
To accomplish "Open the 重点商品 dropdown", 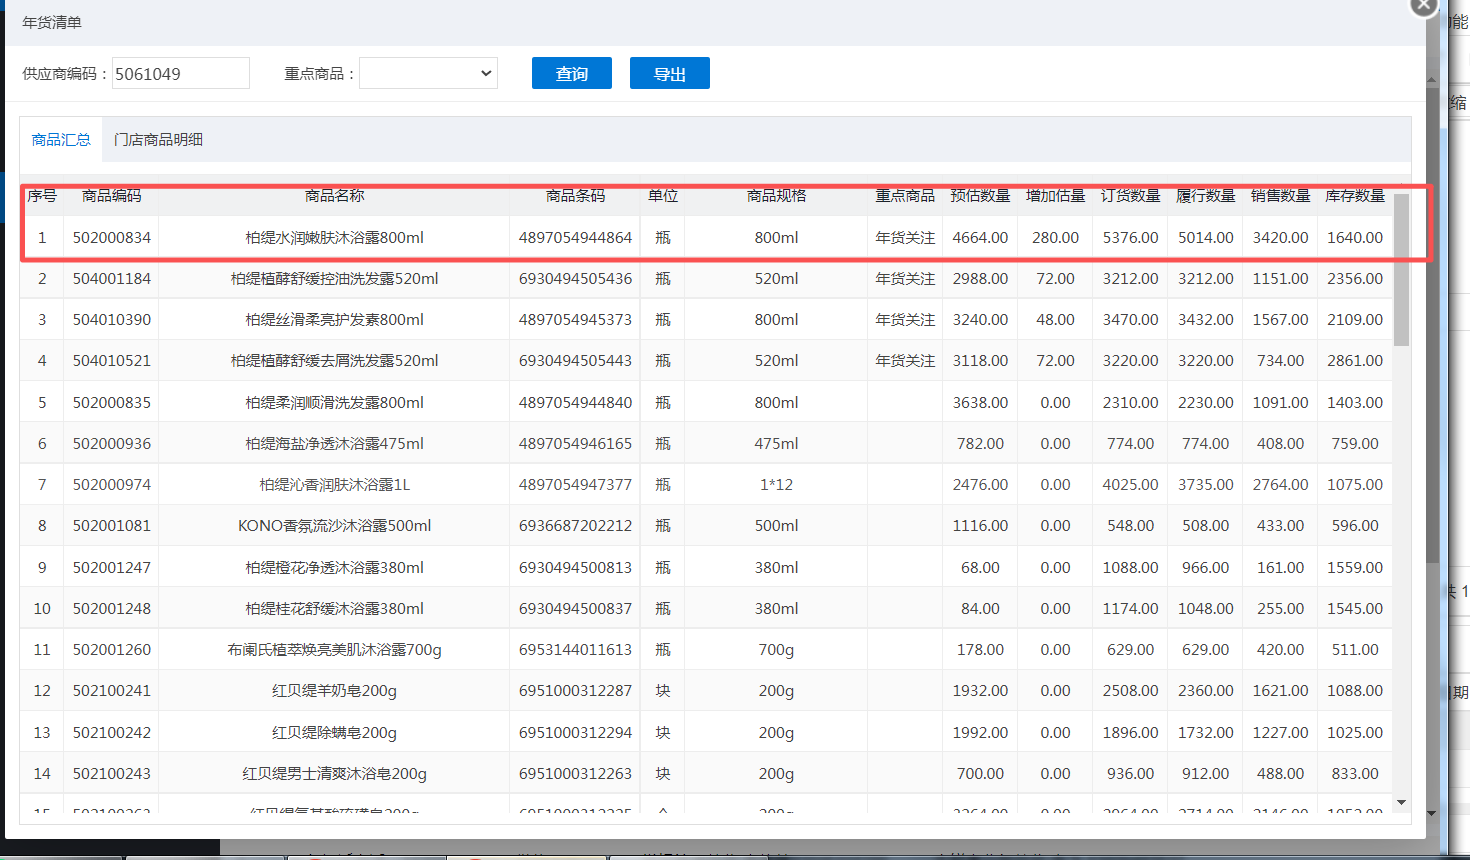I will (x=428, y=73).
